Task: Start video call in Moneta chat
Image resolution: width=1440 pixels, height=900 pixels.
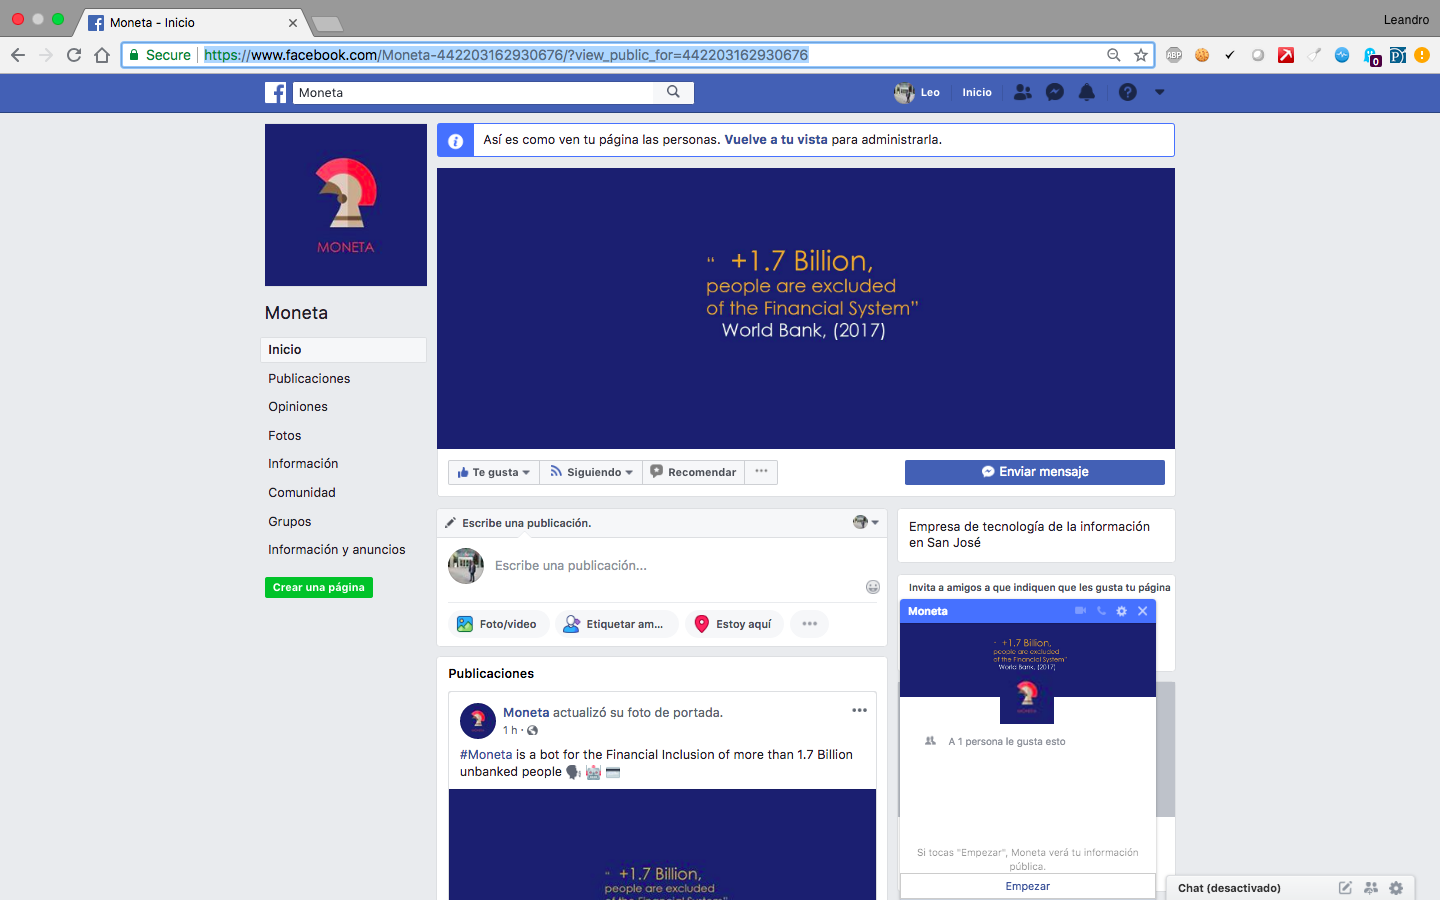Action: (x=1080, y=611)
